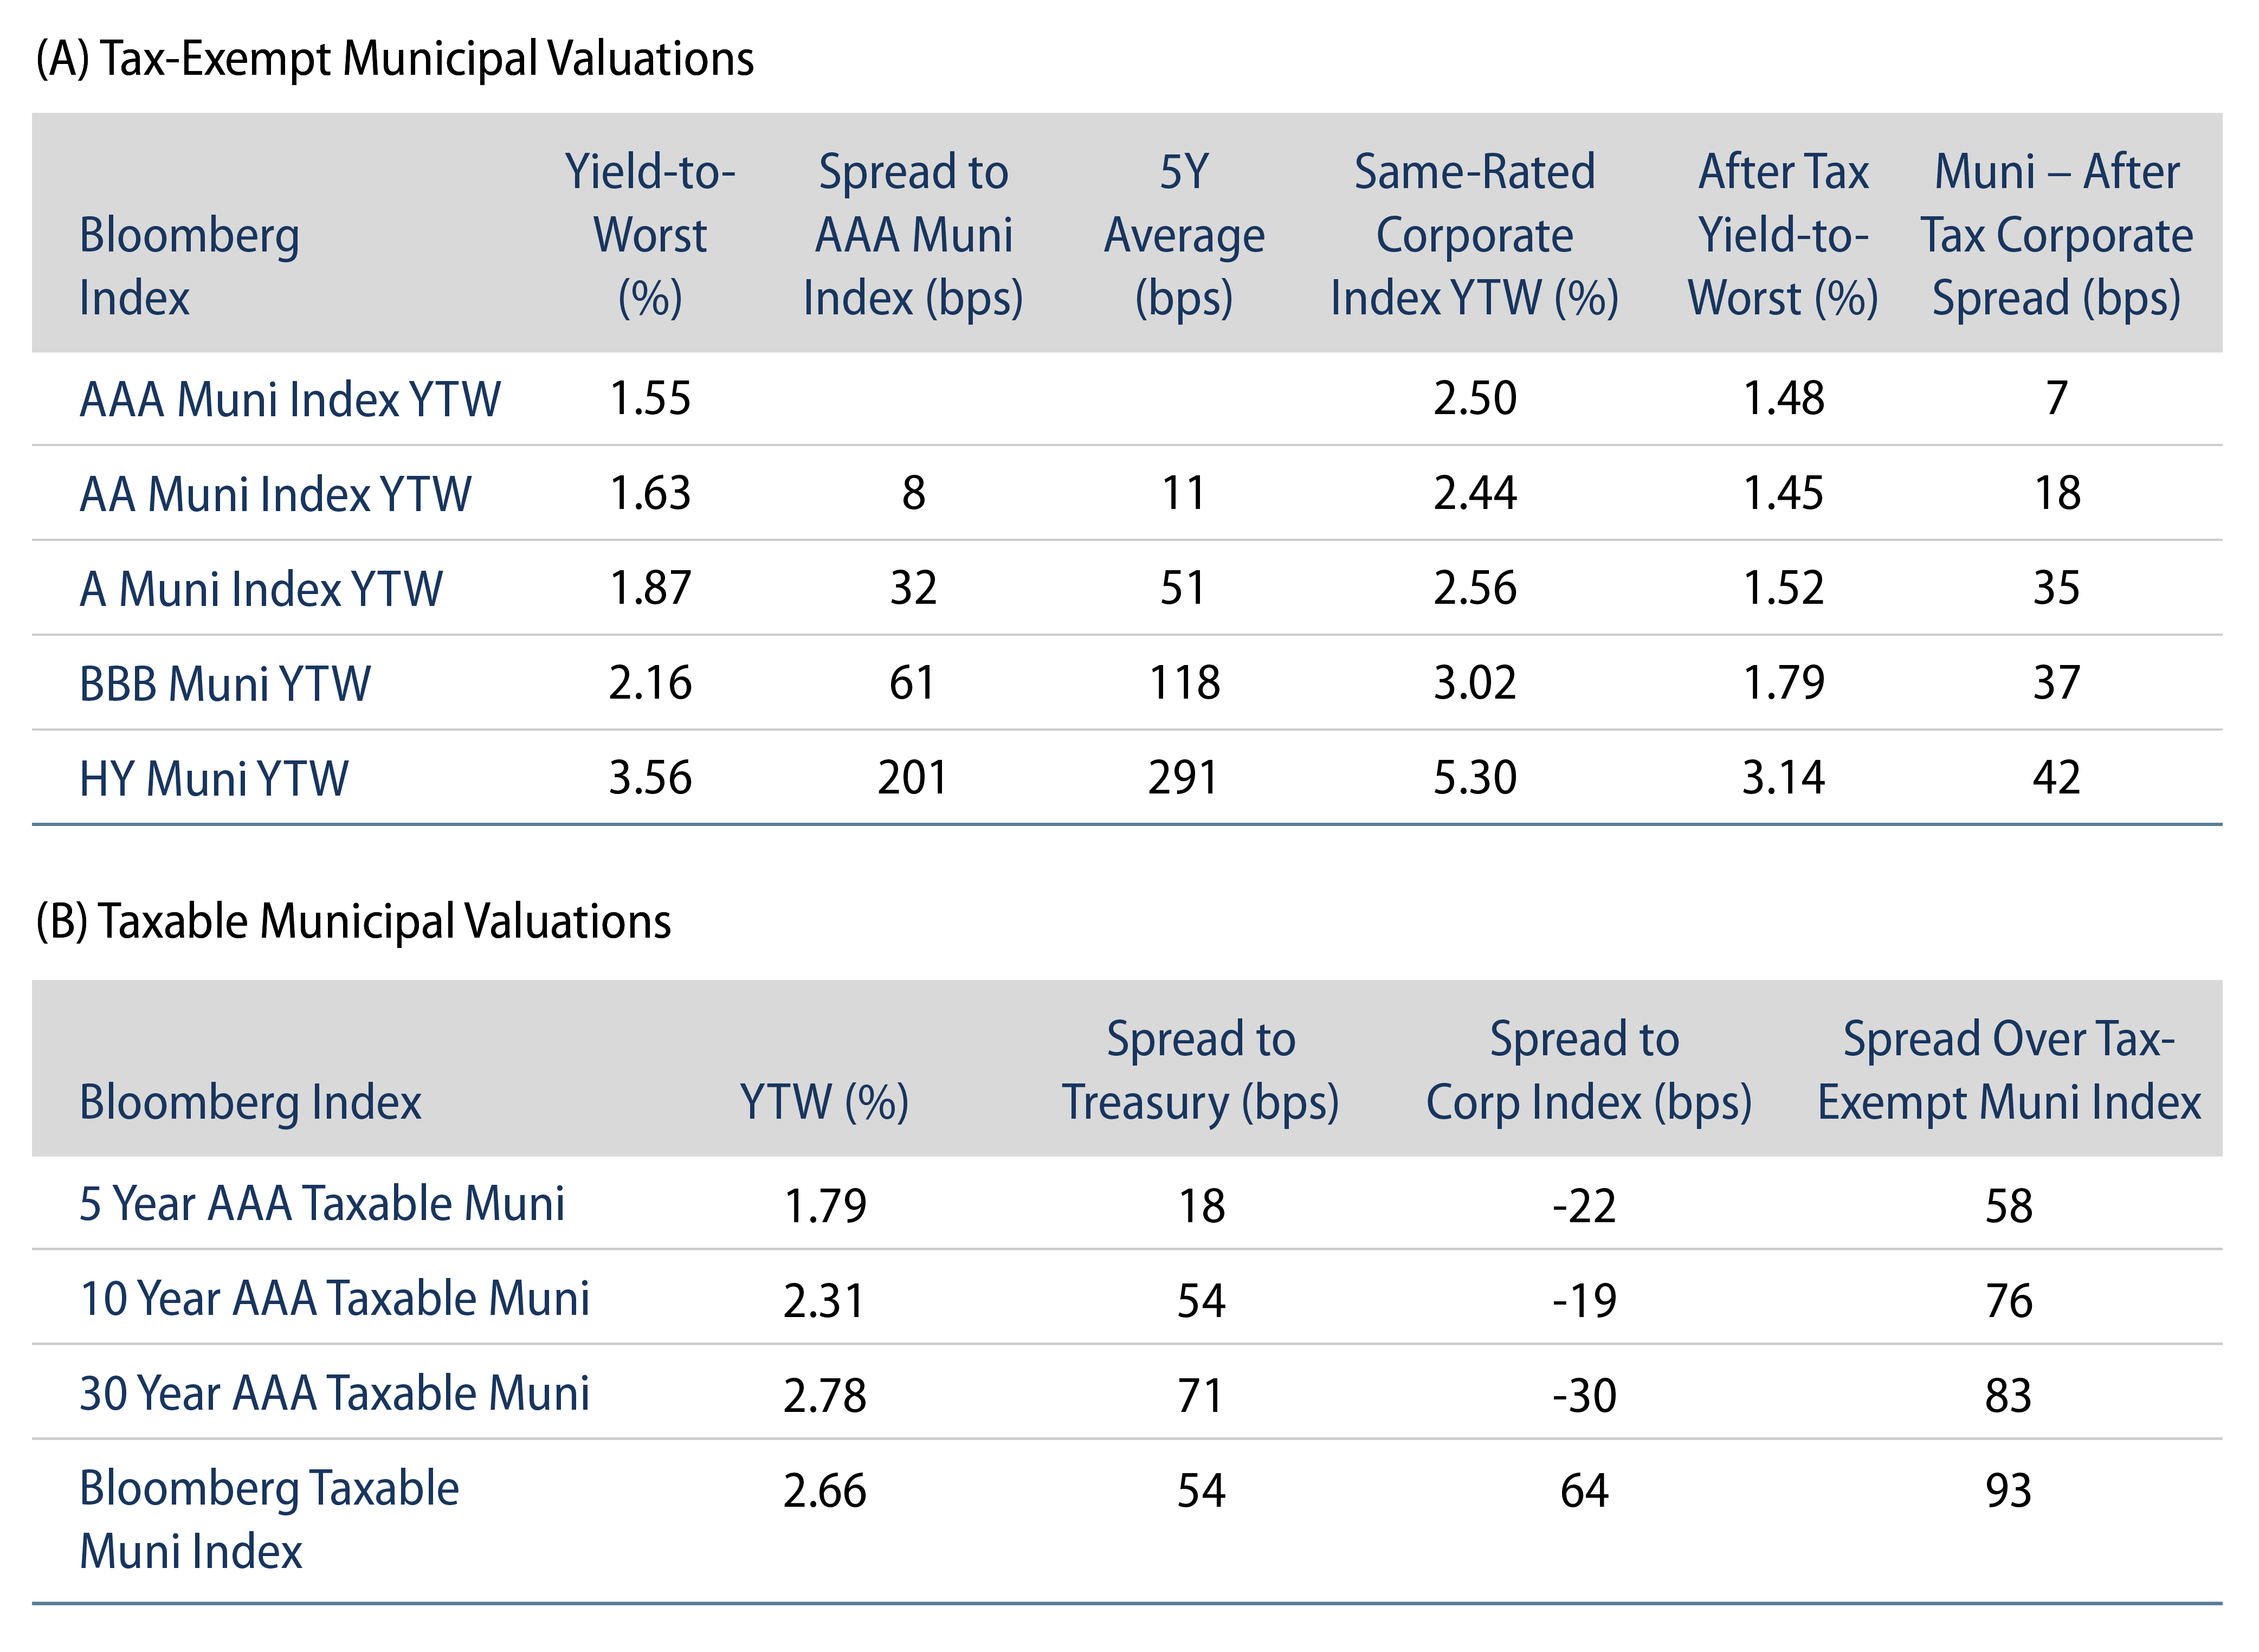Click the "5 Year AAA Taxable Muni" row label
The width and height of the screenshot is (2259, 1652).
coord(321,1204)
